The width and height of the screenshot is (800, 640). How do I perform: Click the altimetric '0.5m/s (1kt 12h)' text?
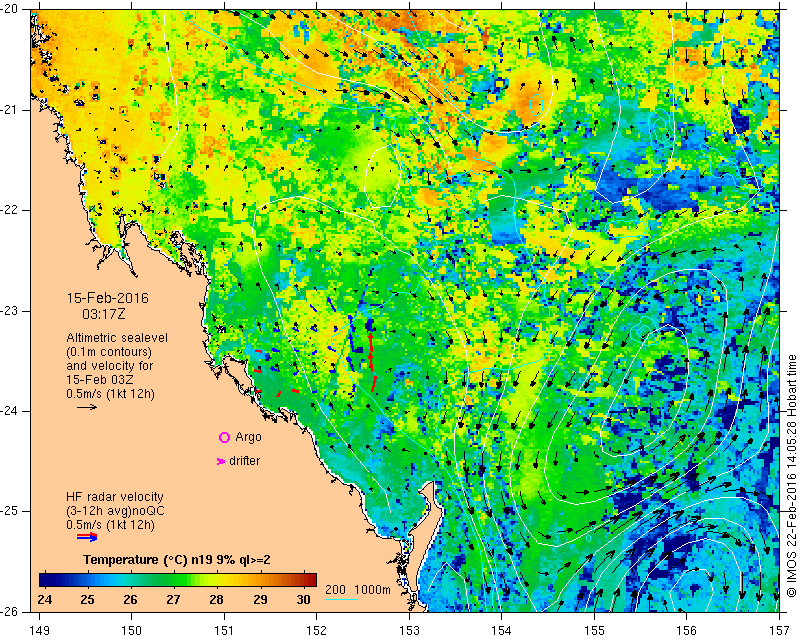(110, 393)
